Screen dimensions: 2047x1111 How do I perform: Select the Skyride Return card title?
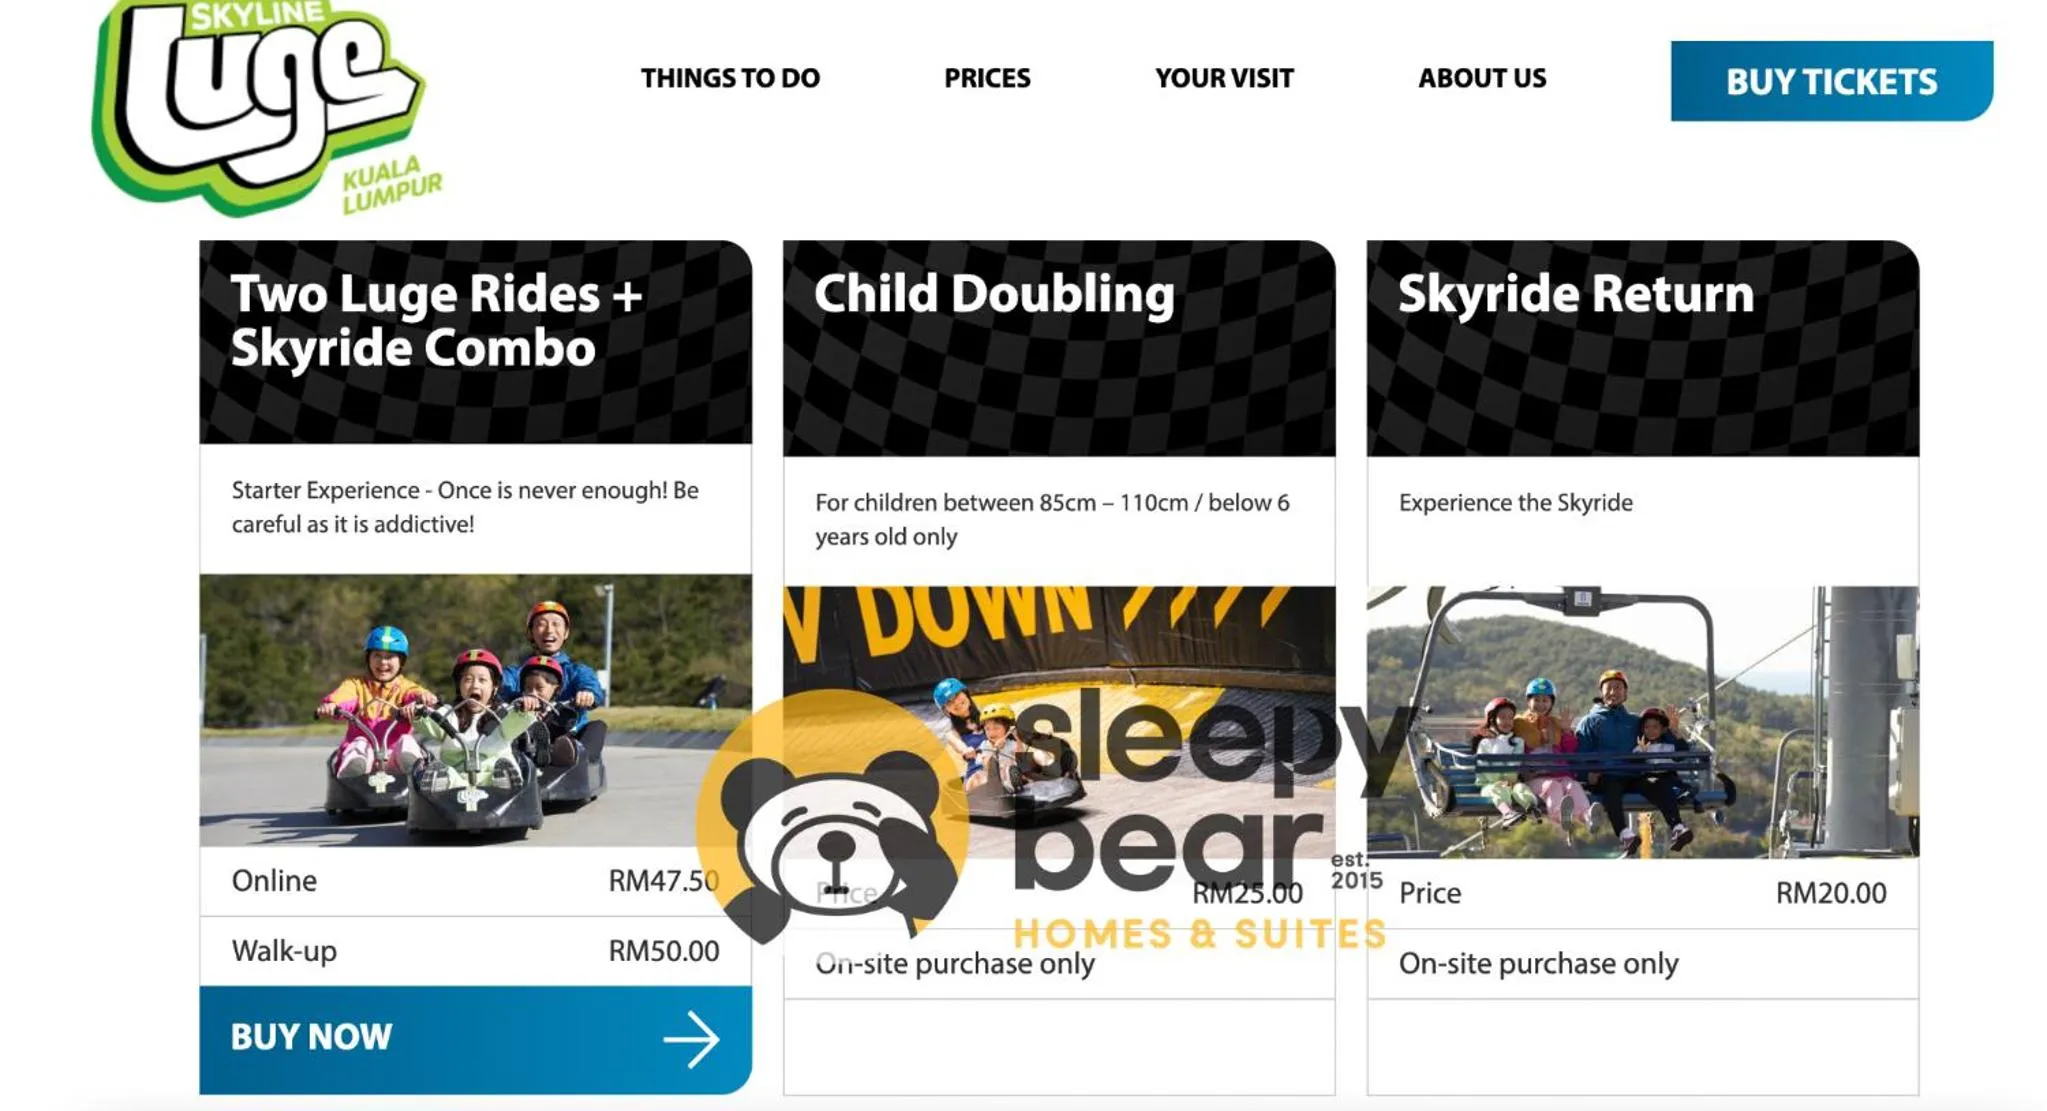1576,294
